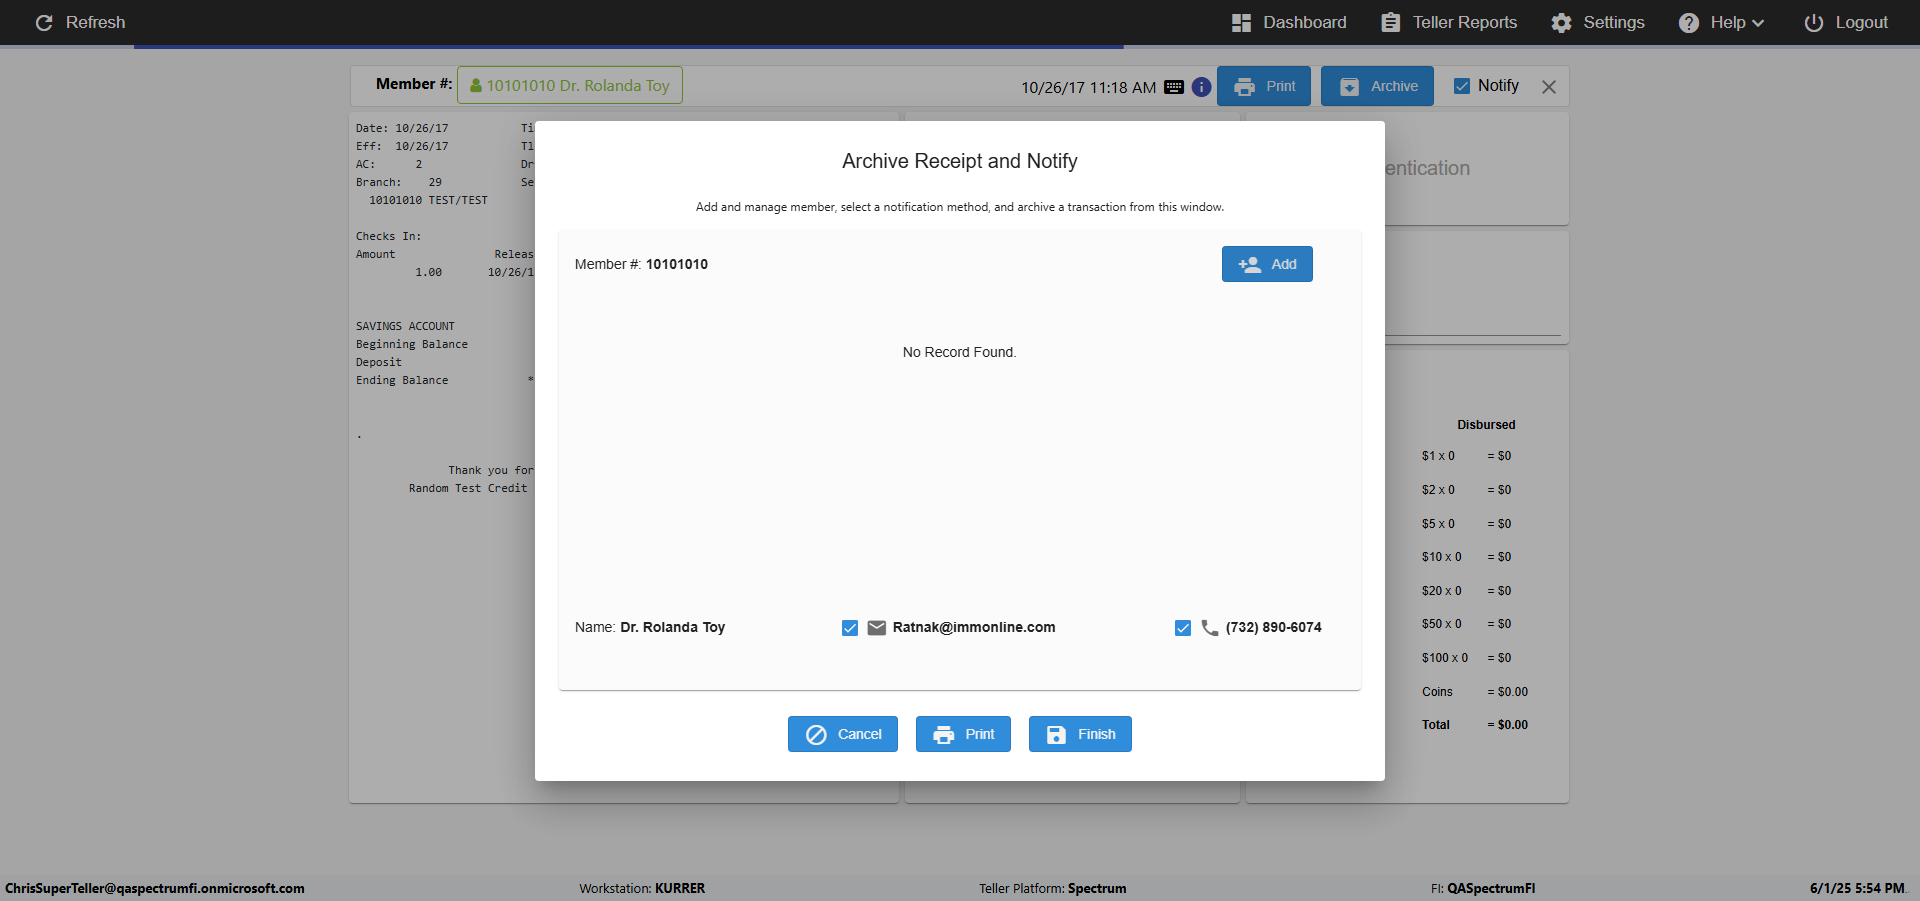Open Teller Reports clipboard icon
The width and height of the screenshot is (1920, 901).
(1390, 22)
